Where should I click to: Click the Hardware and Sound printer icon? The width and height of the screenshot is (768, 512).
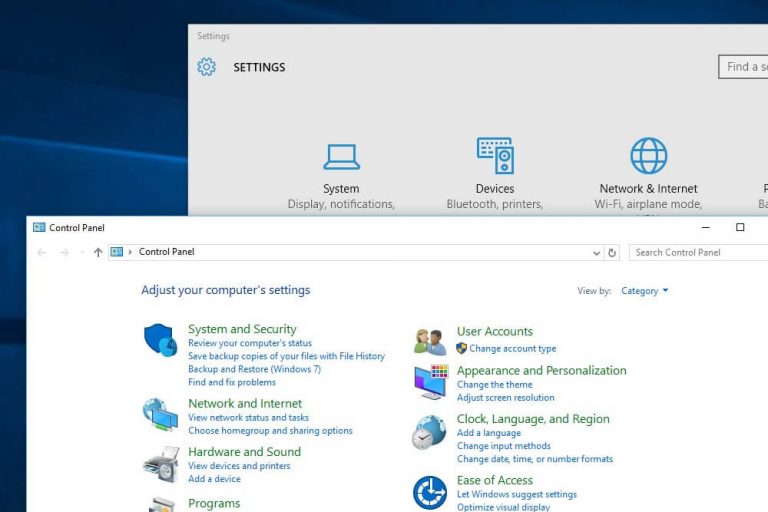point(161,464)
